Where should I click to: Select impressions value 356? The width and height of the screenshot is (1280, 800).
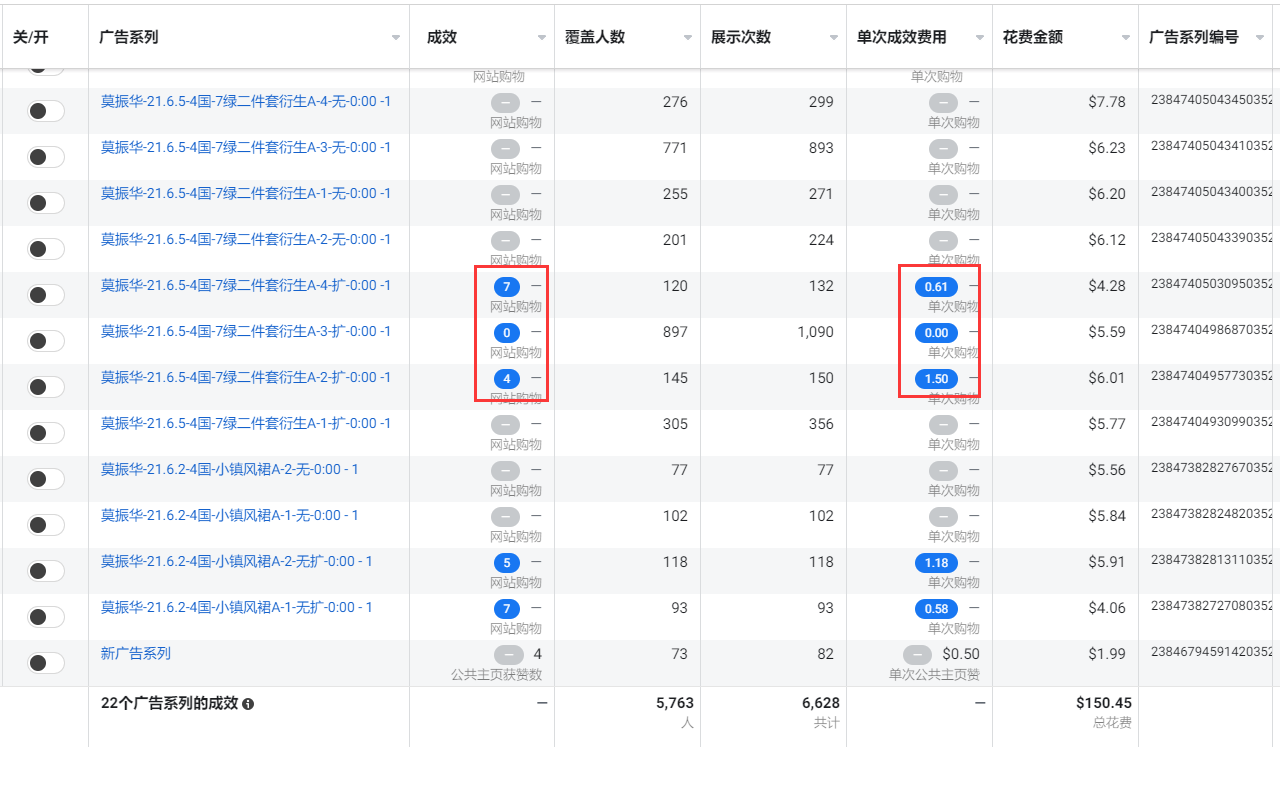(x=821, y=424)
